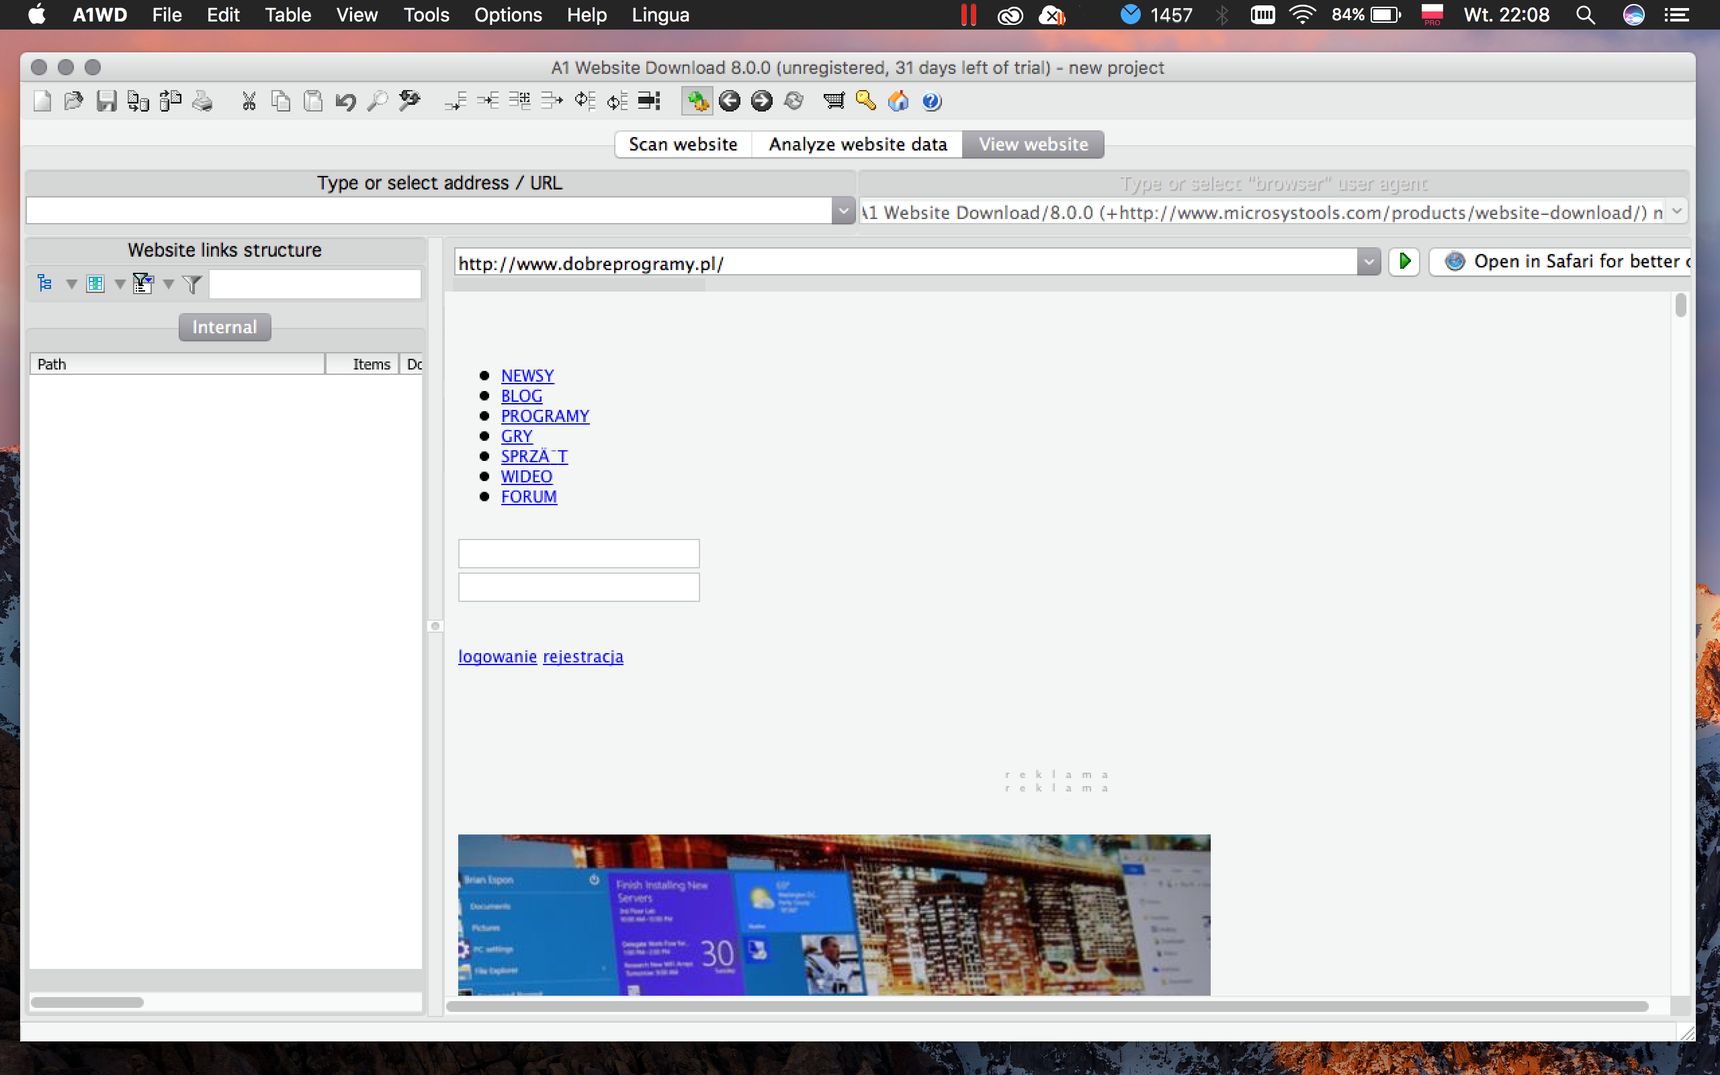Navigate back with the black left arrow

pyautogui.click(x=730, y=101)
